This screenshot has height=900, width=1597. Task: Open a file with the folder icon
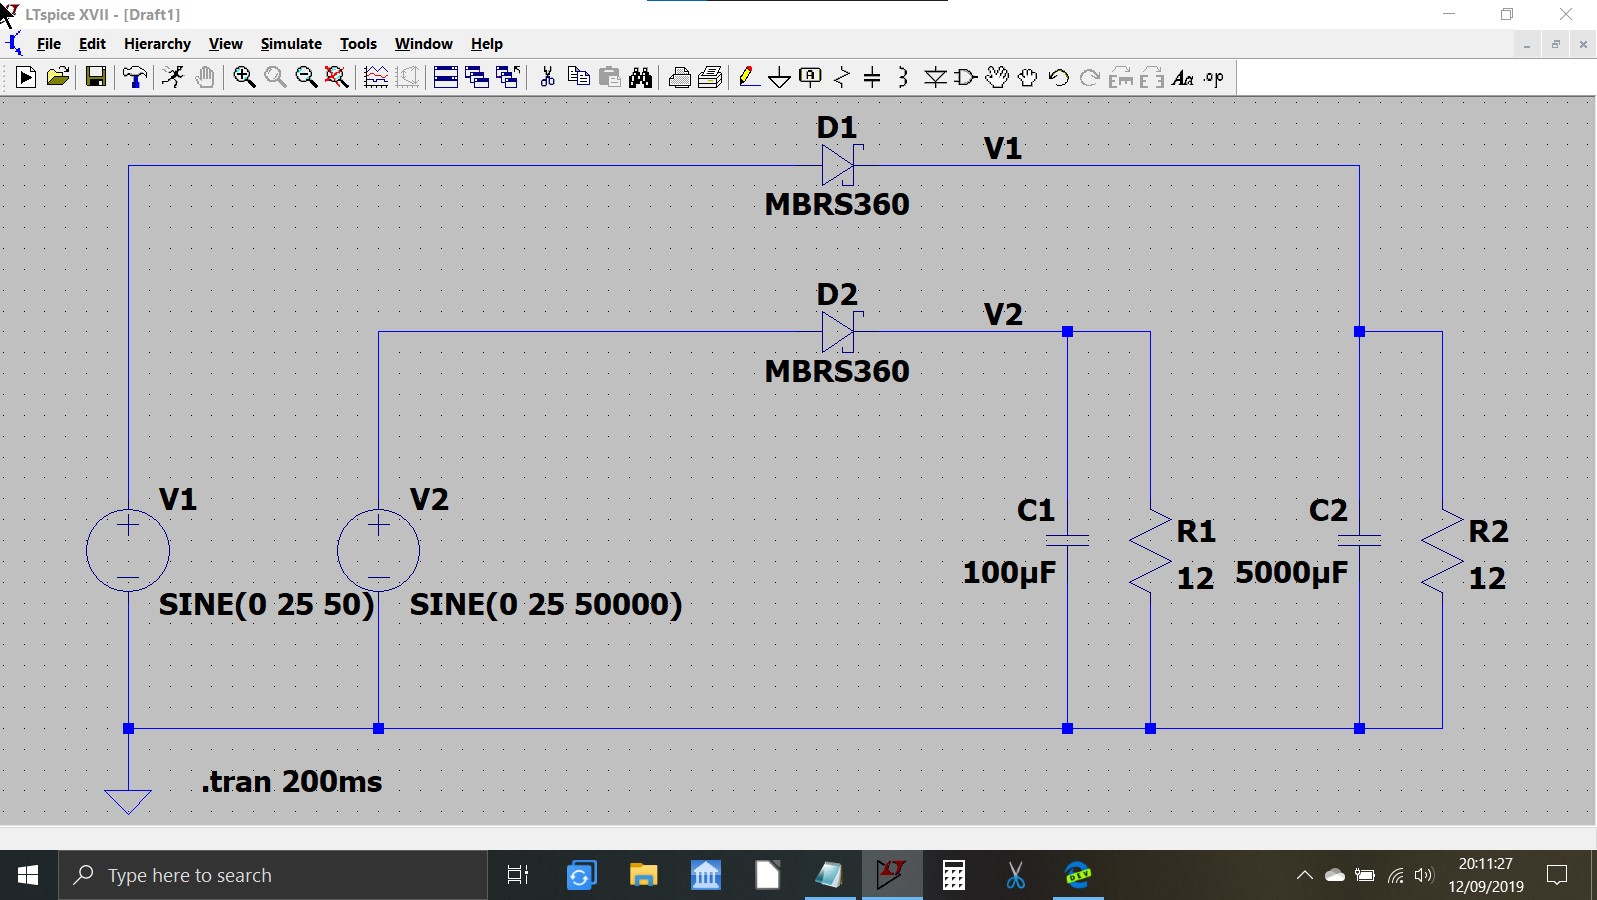click(58, 77)
